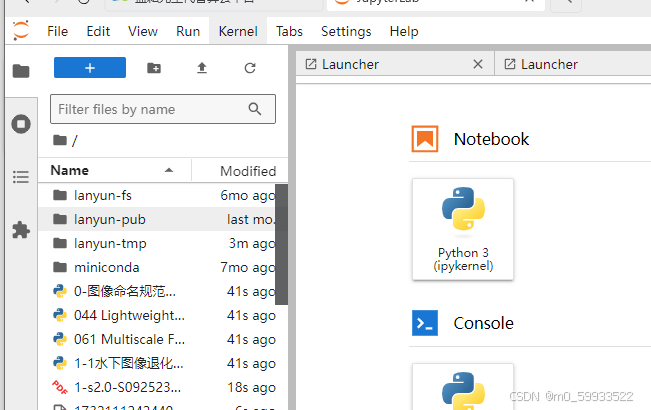Open the Kernel menu
This screenshot has height=410, width=651.
coord(238,32)
